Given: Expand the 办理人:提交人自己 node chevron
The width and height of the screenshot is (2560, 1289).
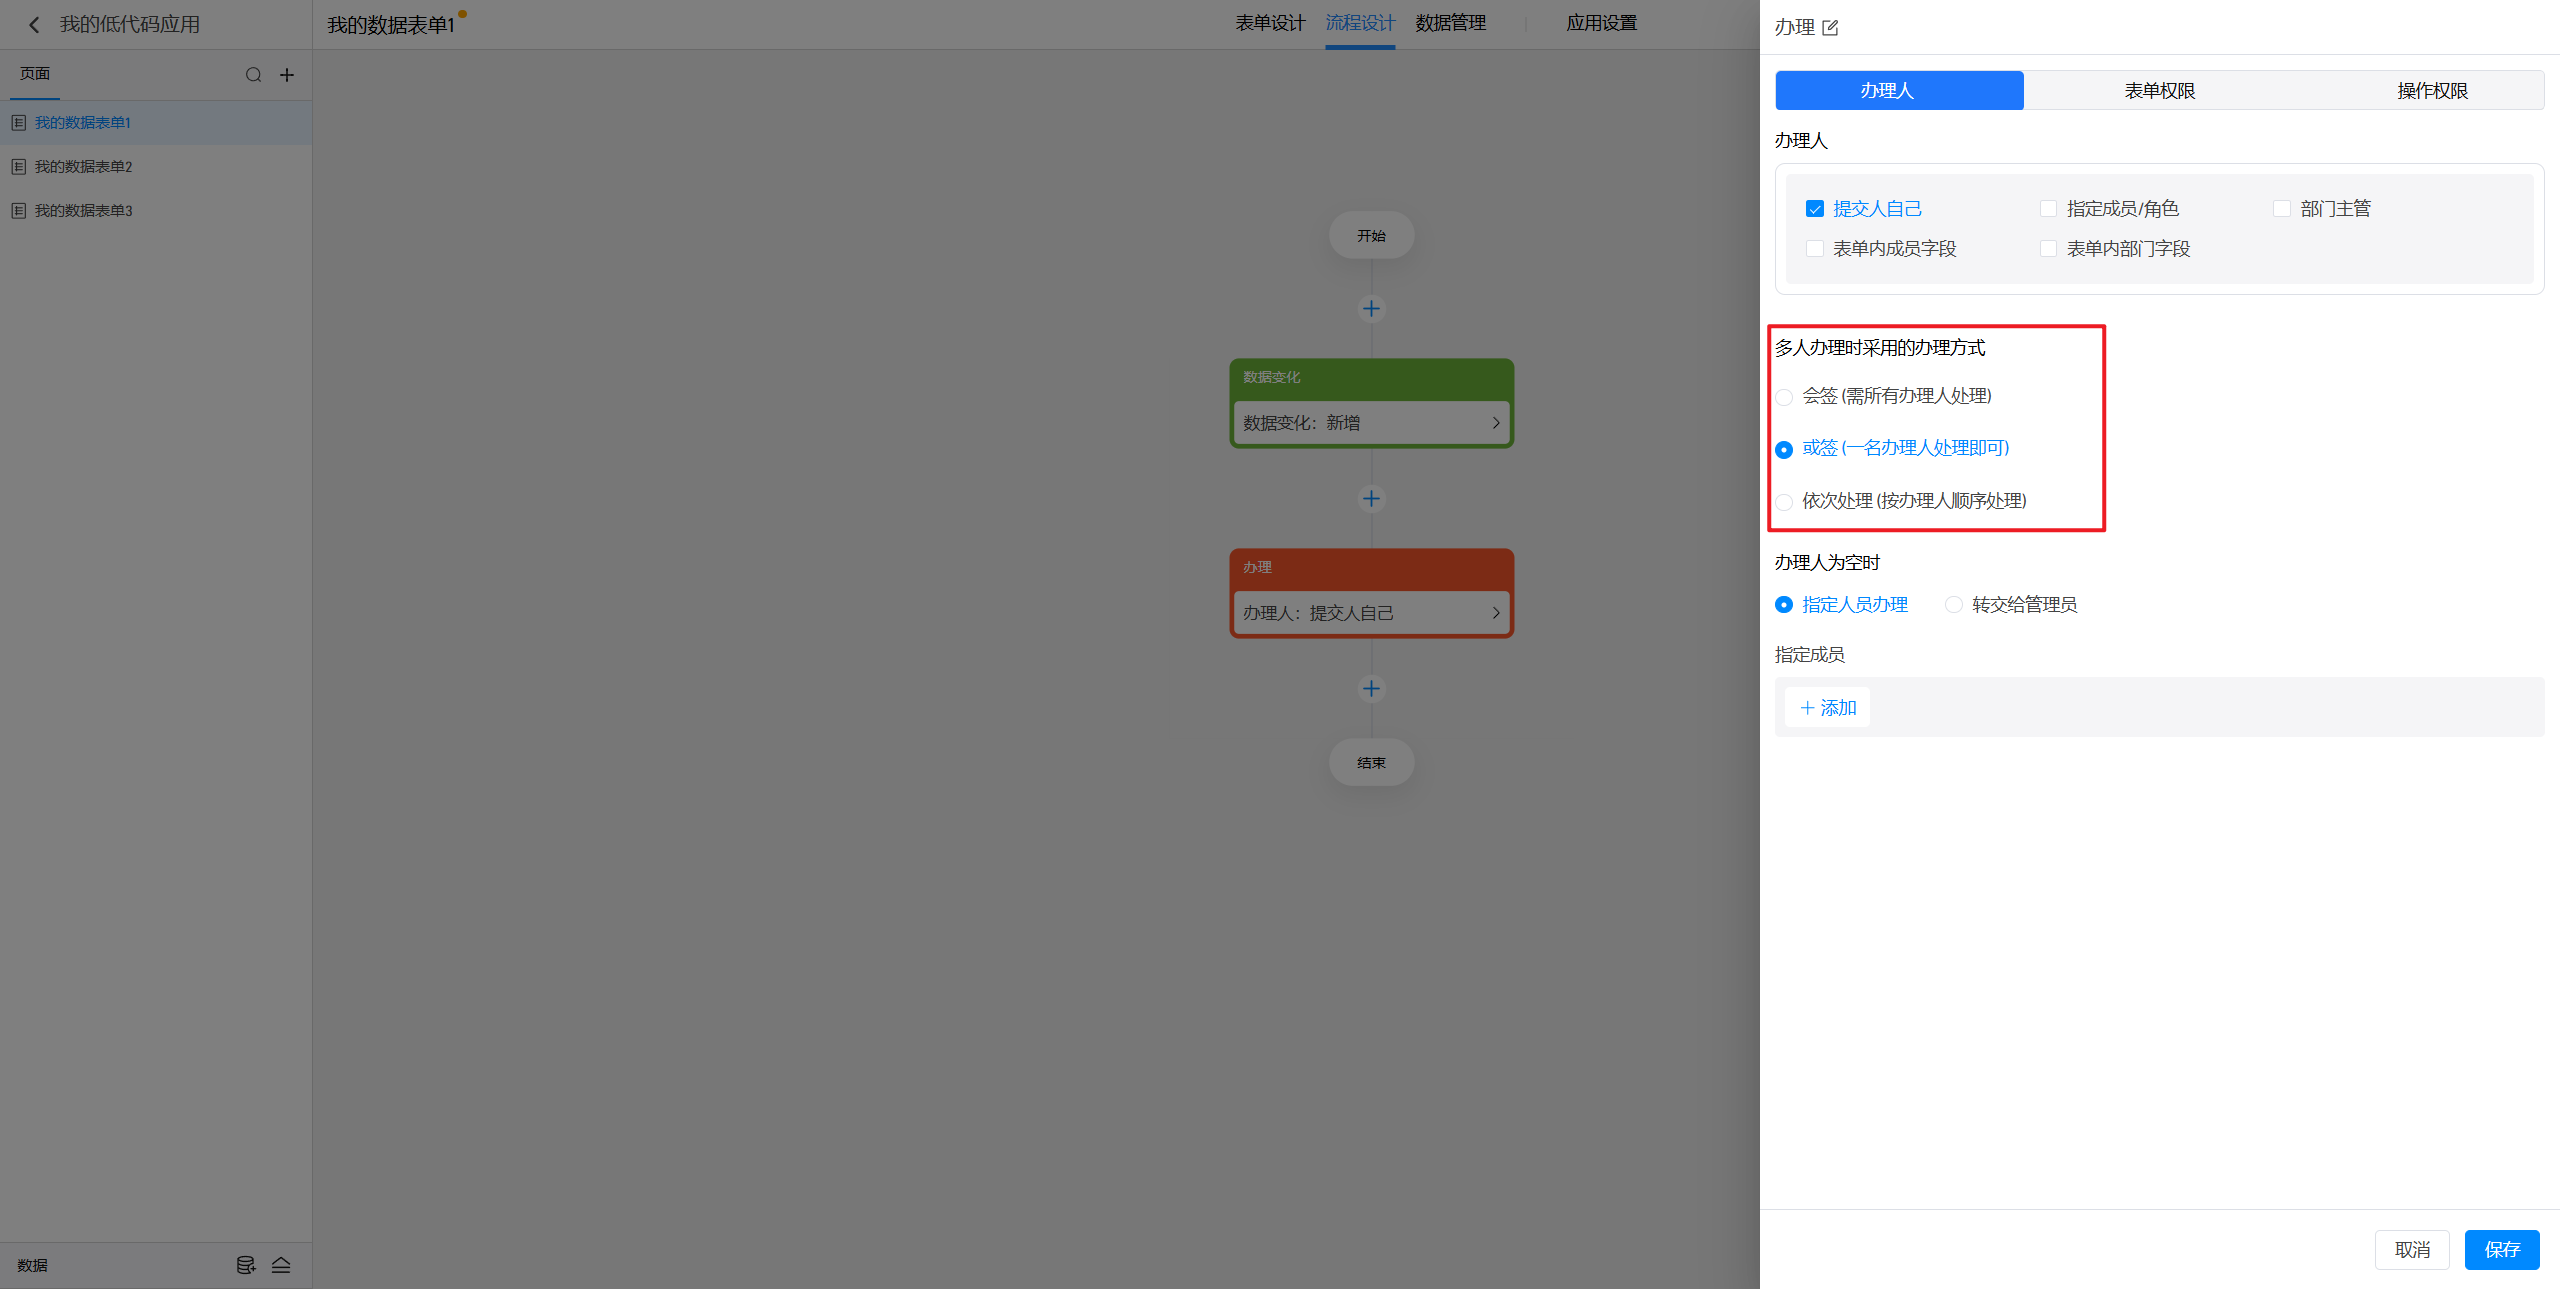Looking at the screenshot, I should click(1495, 613).
